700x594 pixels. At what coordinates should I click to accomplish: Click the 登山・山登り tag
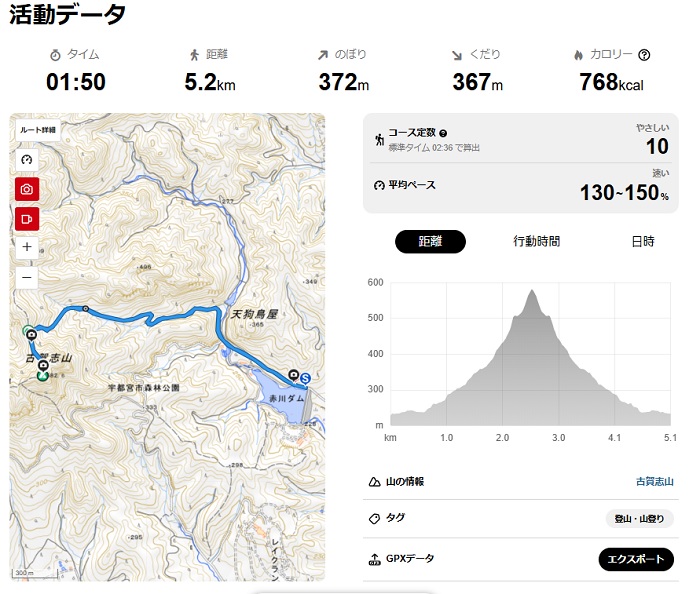[640, 518]
